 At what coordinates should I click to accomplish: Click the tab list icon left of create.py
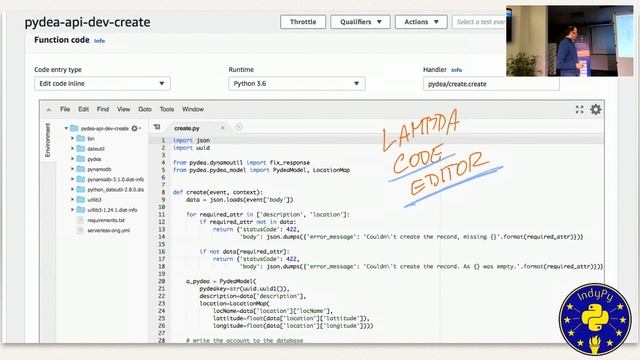(157, 127)
